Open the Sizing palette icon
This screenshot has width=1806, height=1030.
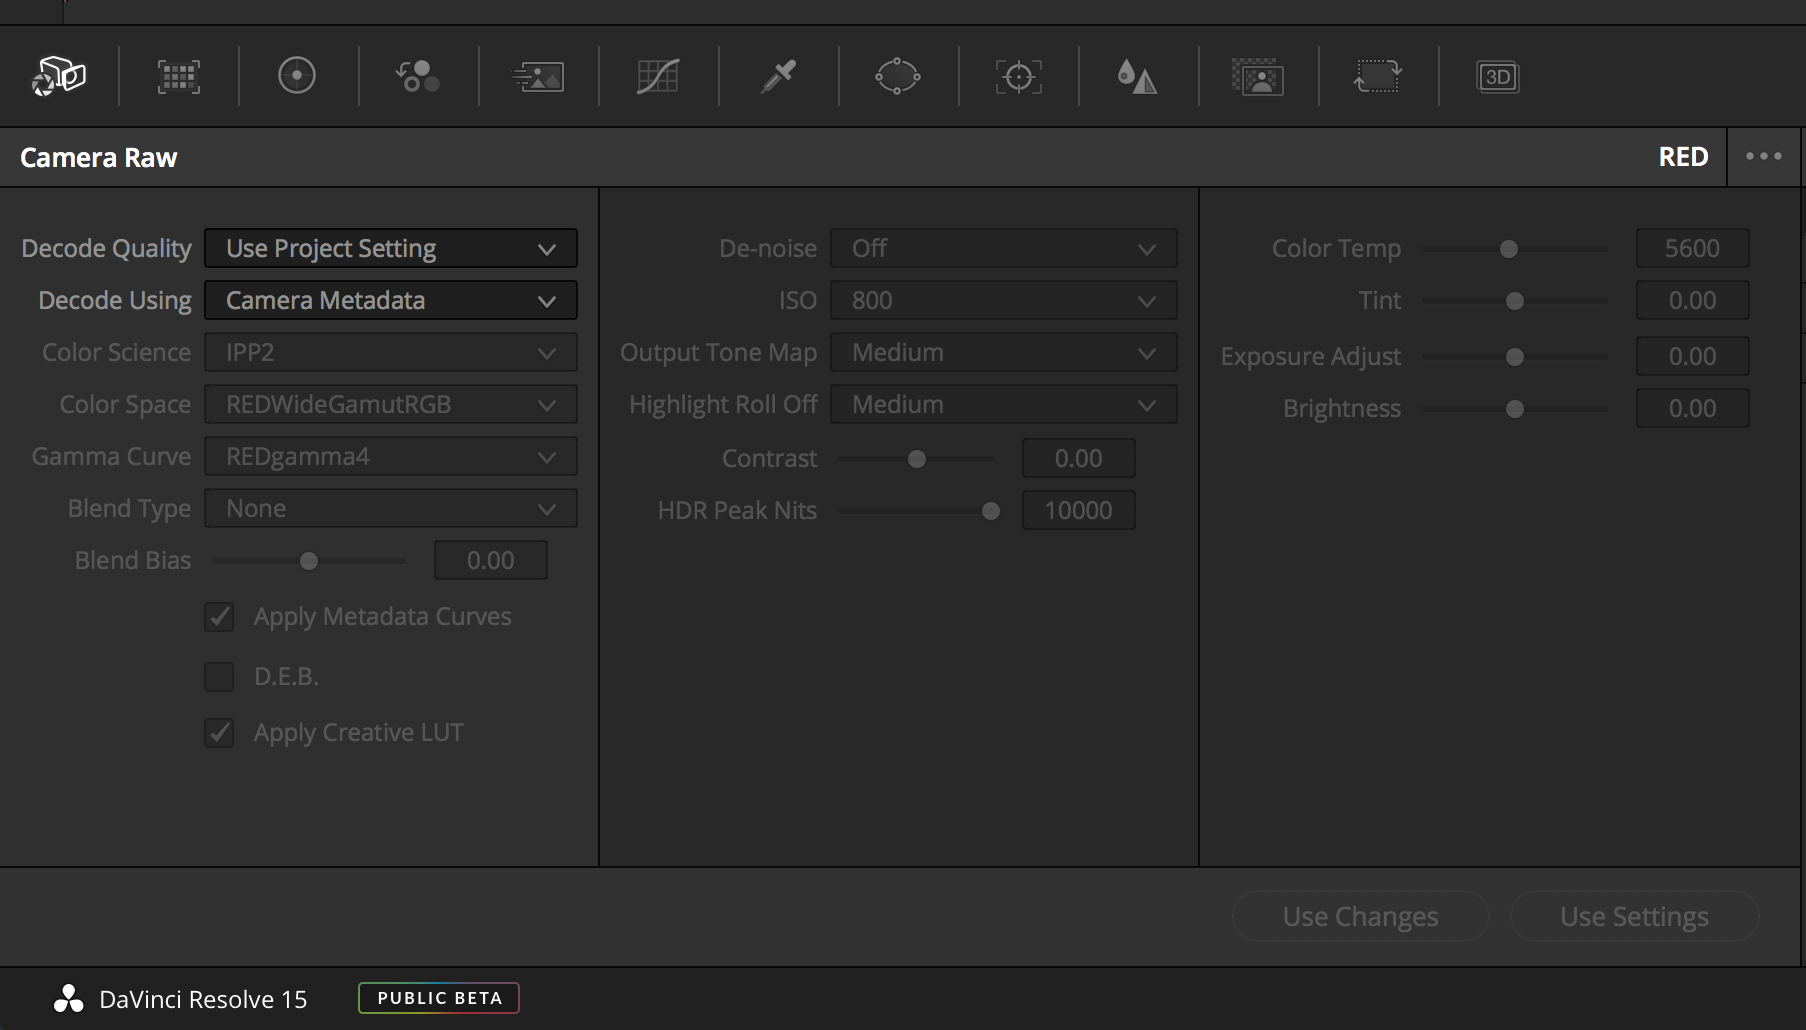pos(1378,76)
